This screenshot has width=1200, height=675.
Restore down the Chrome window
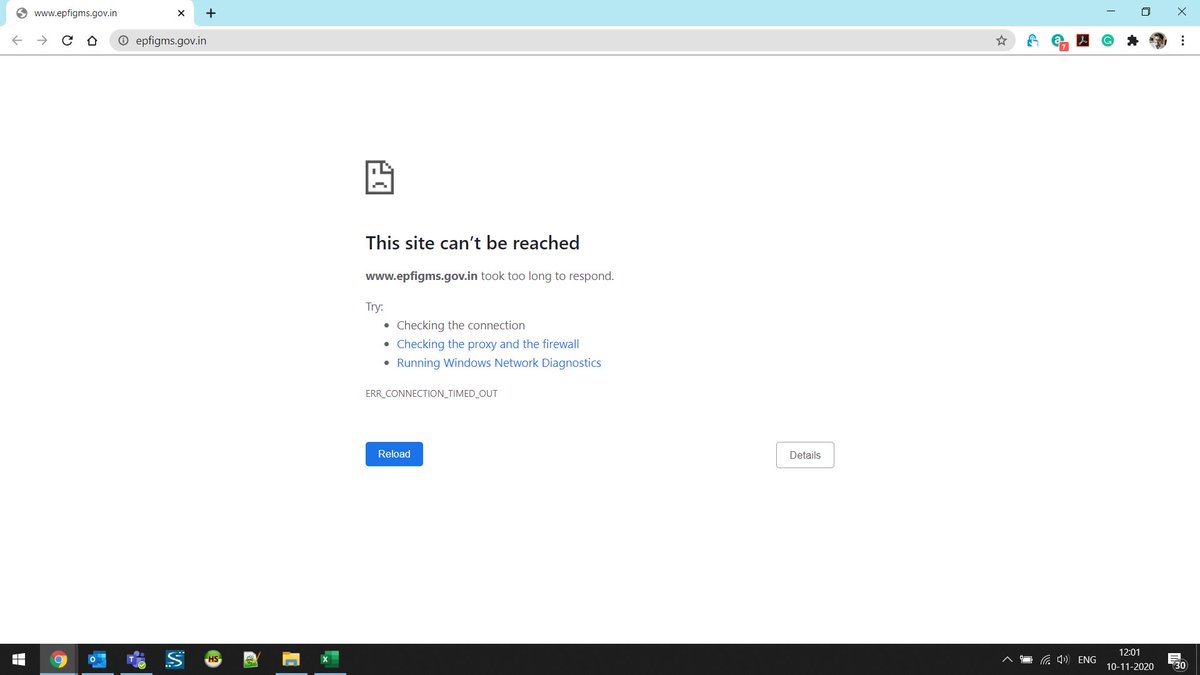1146,12
